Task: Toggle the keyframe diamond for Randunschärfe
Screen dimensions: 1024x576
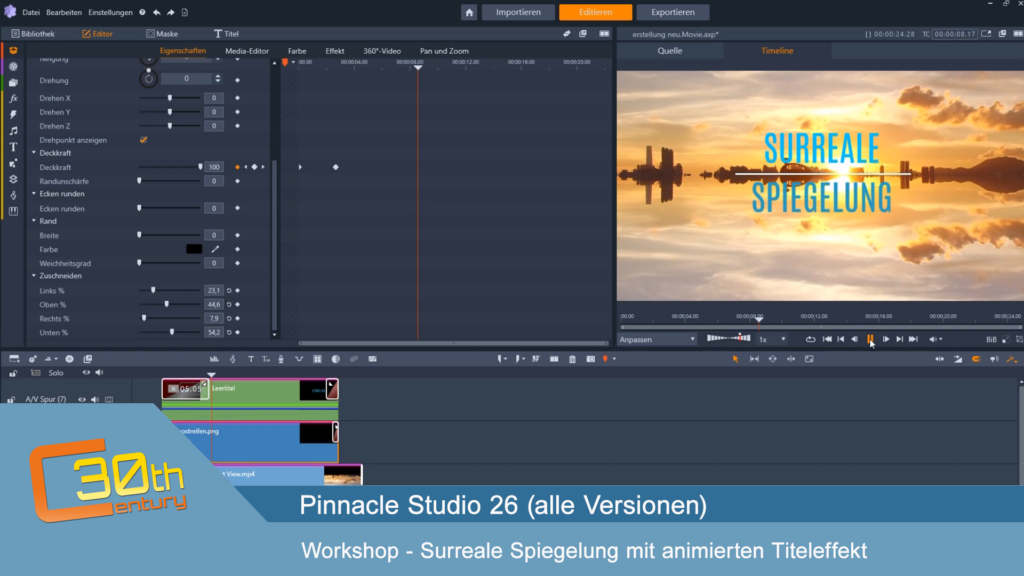Action: (x=238, y=181)
